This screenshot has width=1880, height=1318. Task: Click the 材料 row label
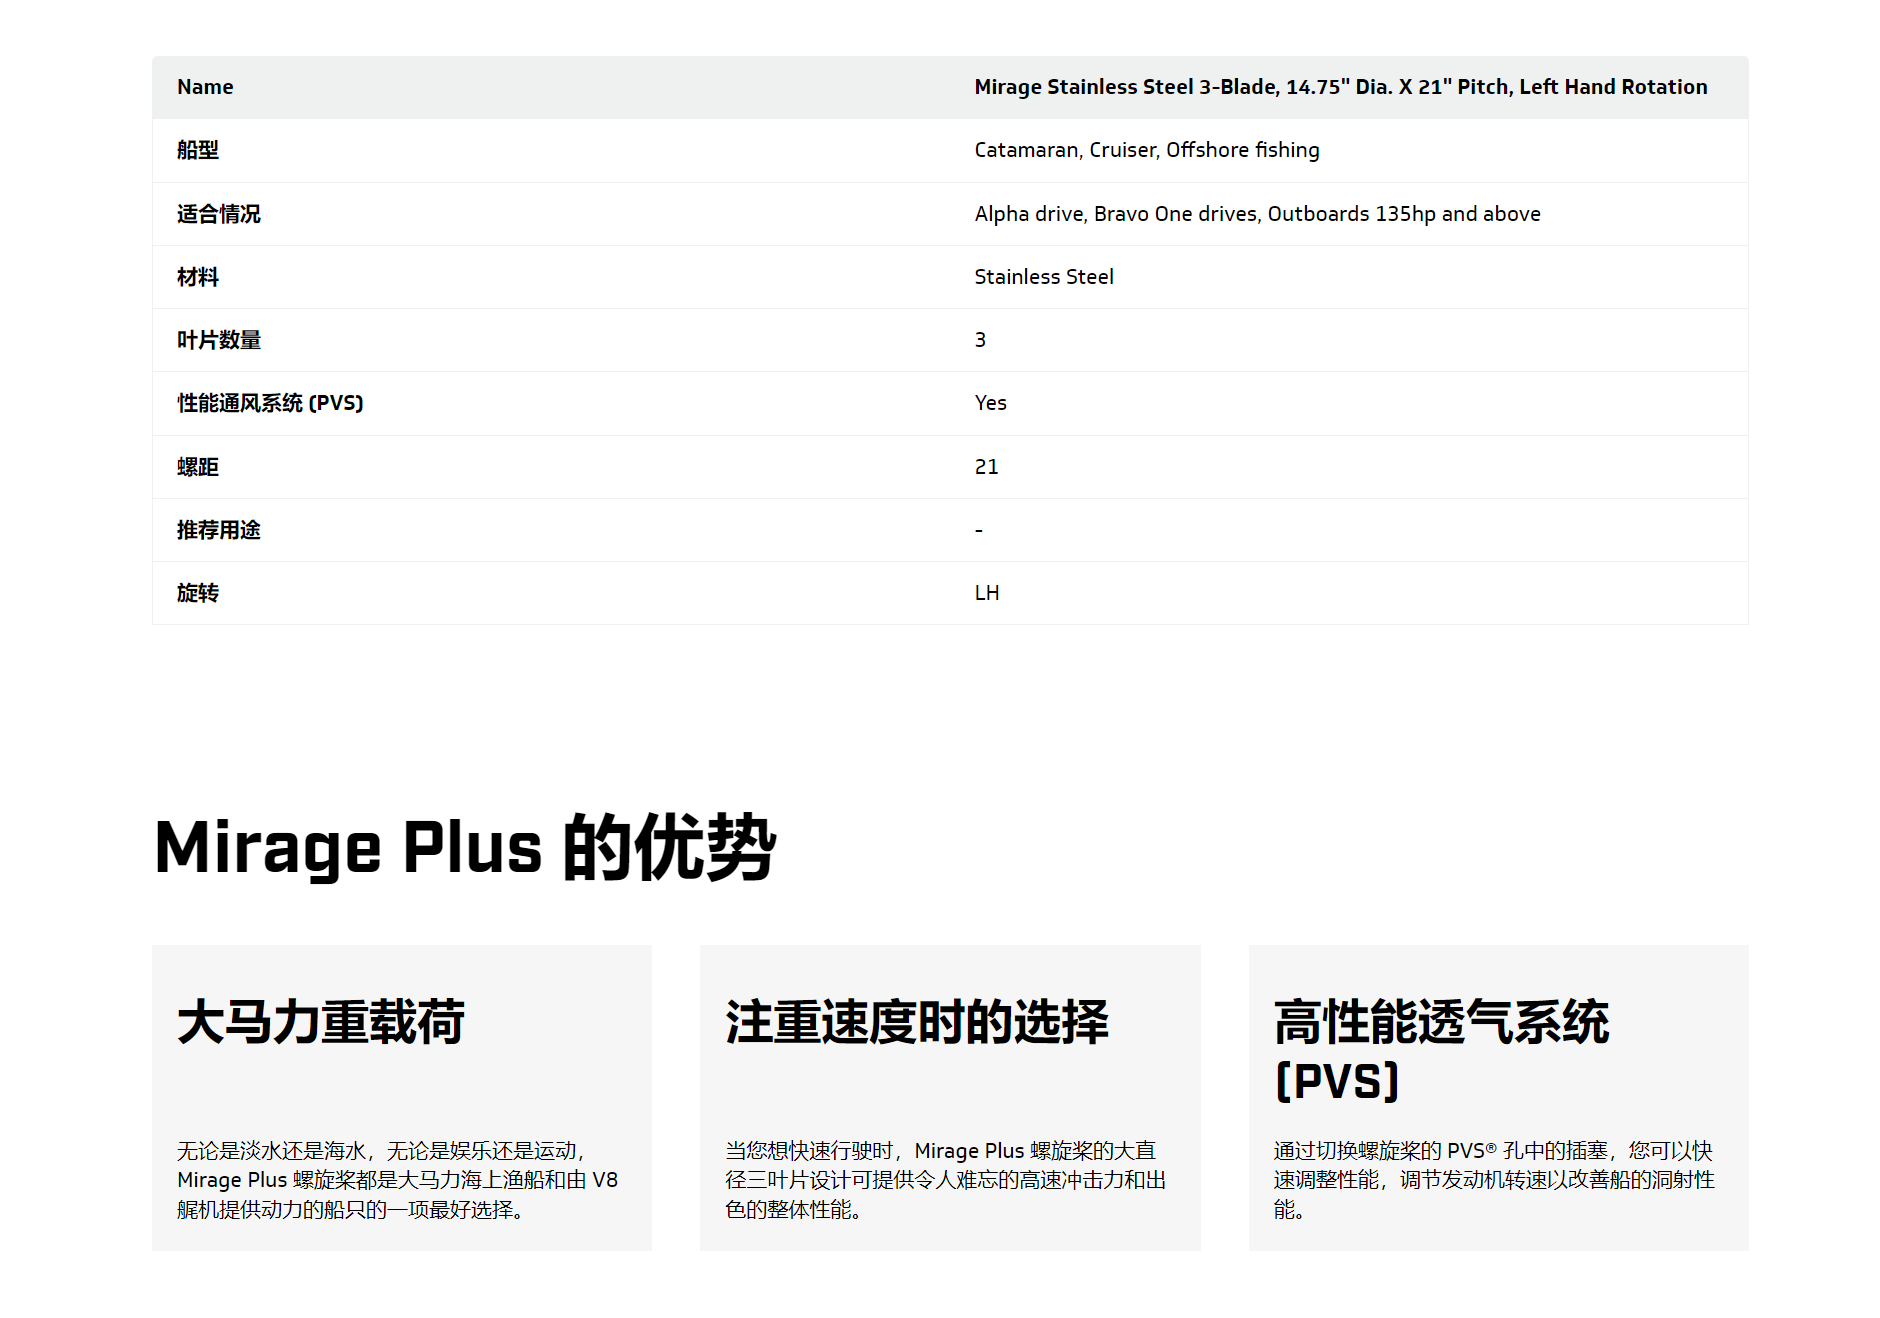click(x=198, y=277)
